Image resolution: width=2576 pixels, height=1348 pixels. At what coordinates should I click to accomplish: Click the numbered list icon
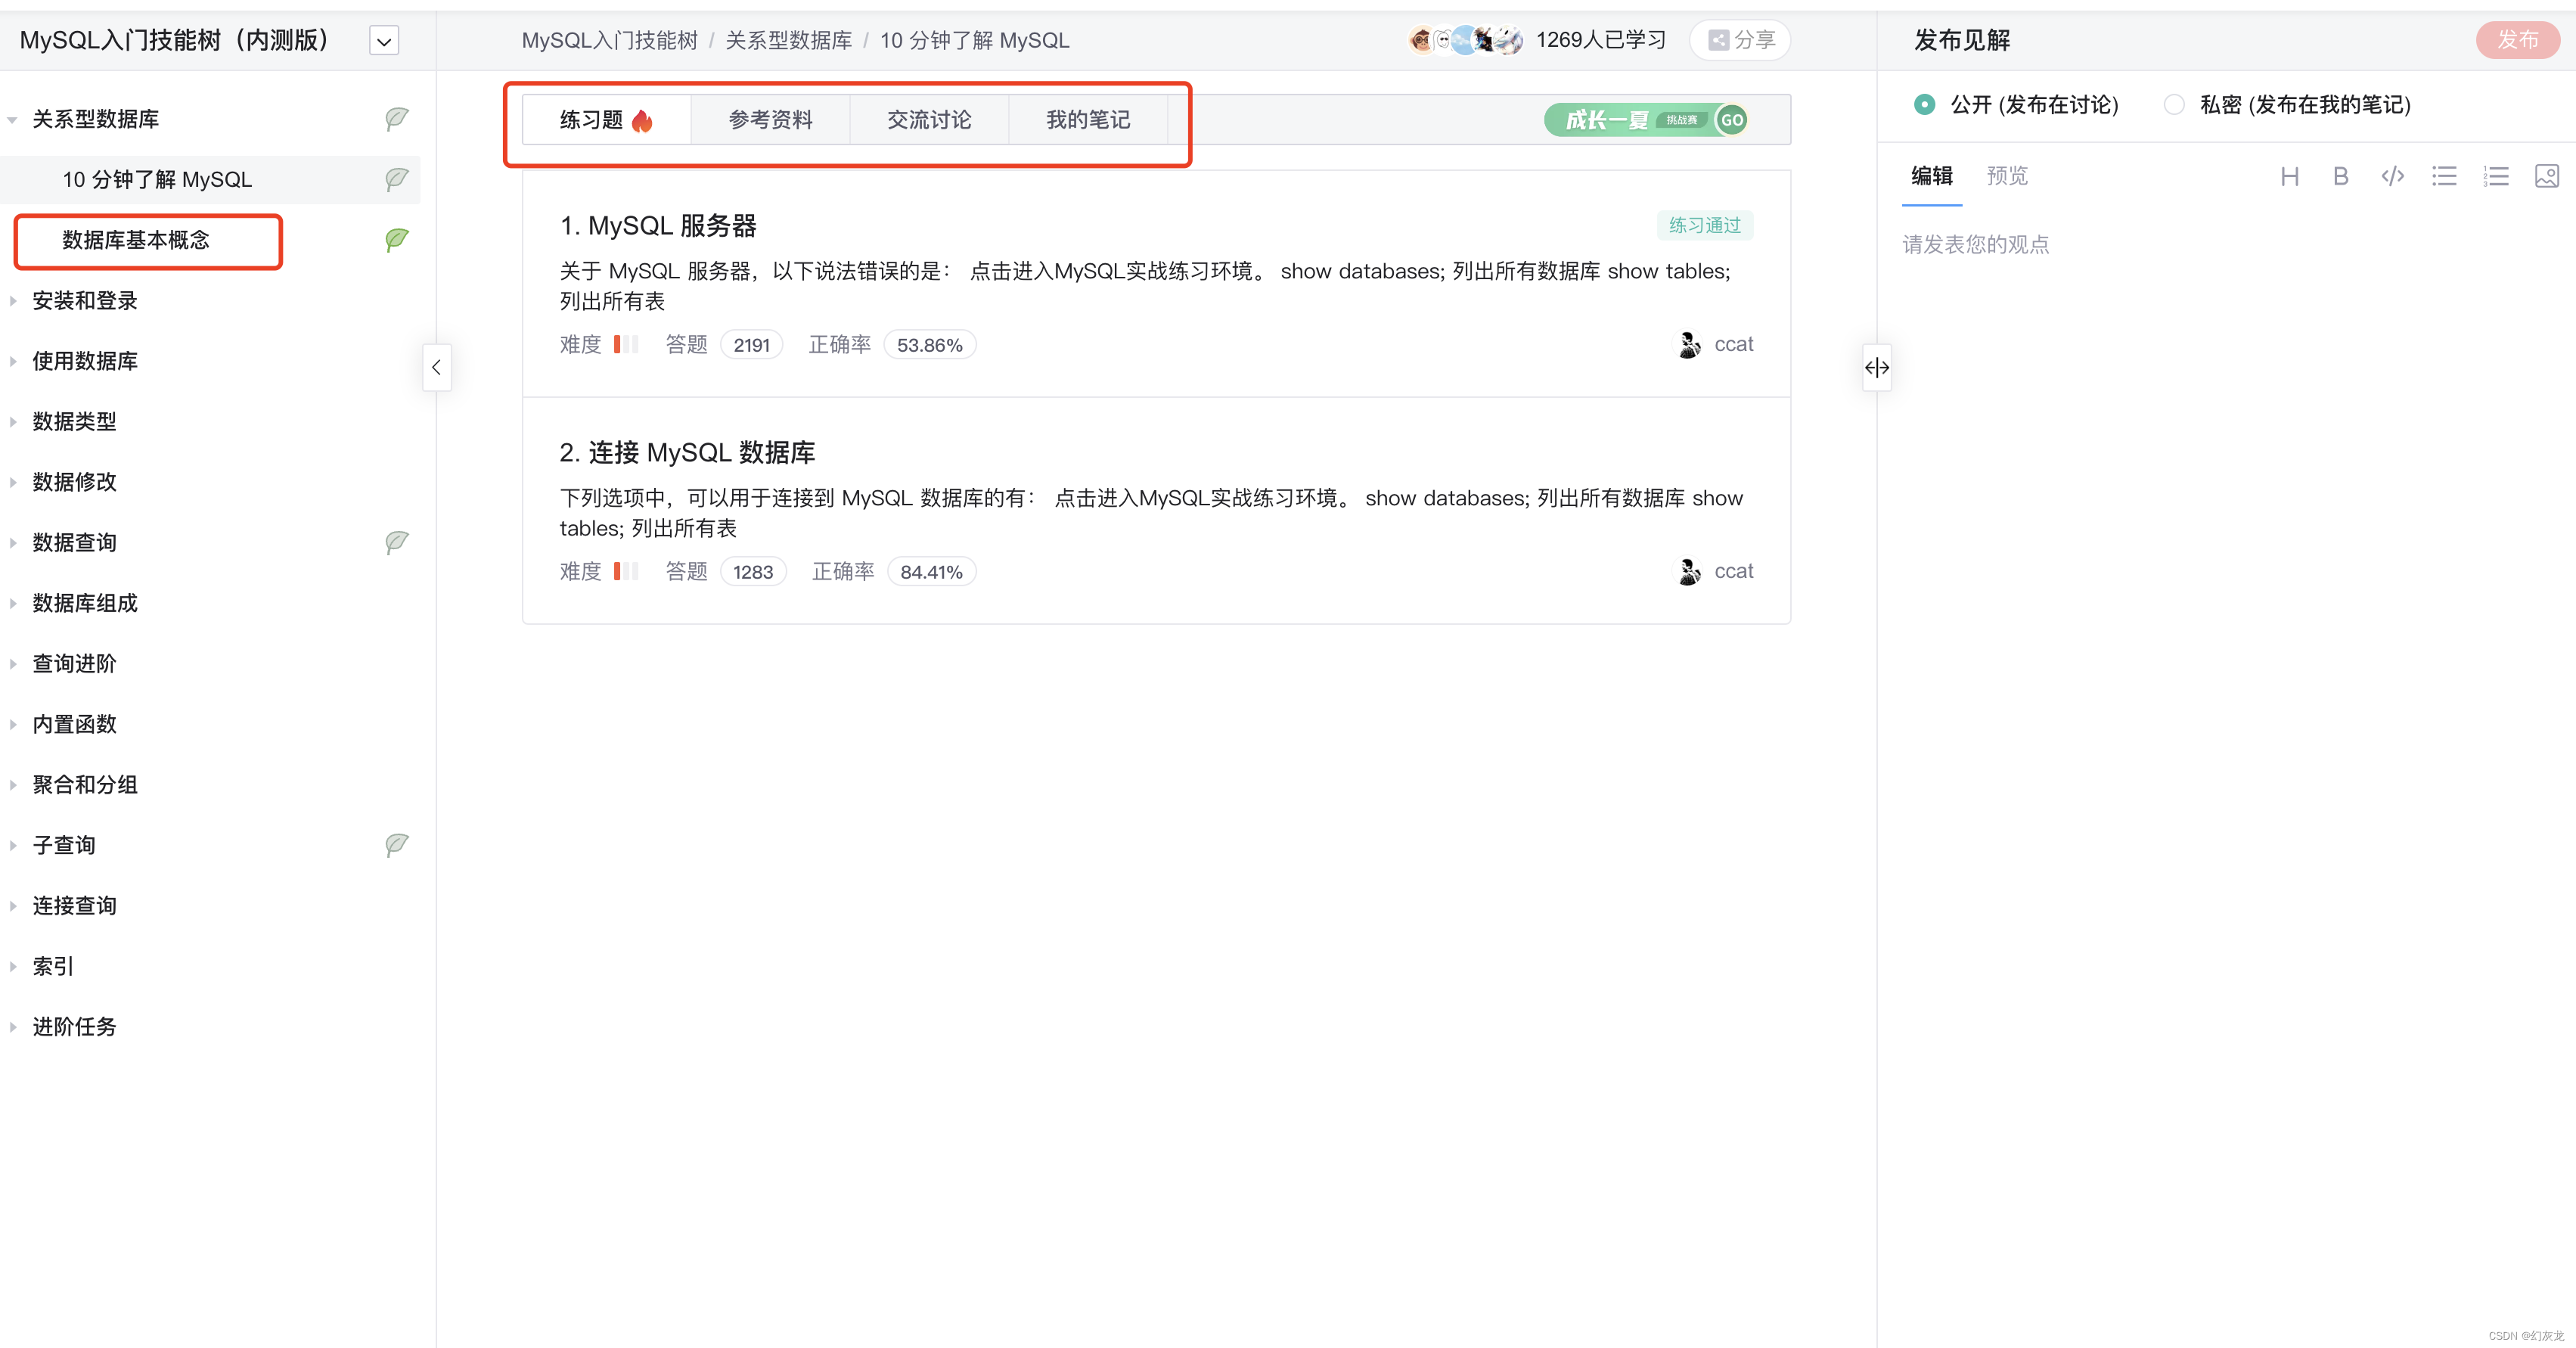click(2496, 176)
